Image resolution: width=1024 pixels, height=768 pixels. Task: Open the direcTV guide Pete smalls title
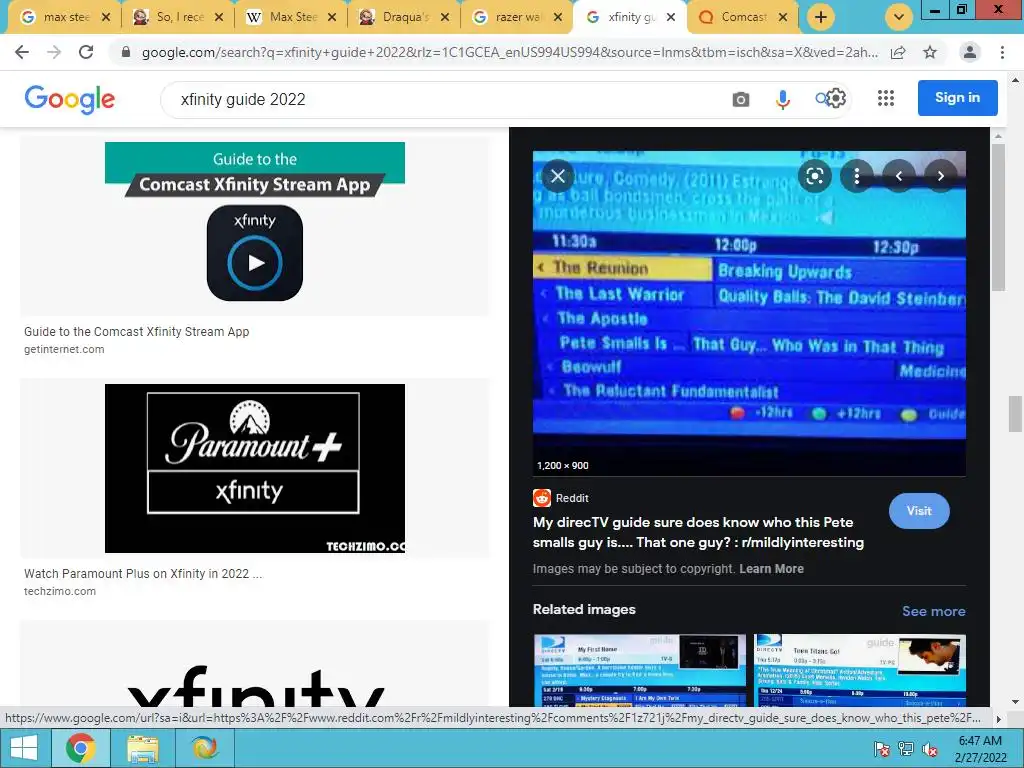698,532
